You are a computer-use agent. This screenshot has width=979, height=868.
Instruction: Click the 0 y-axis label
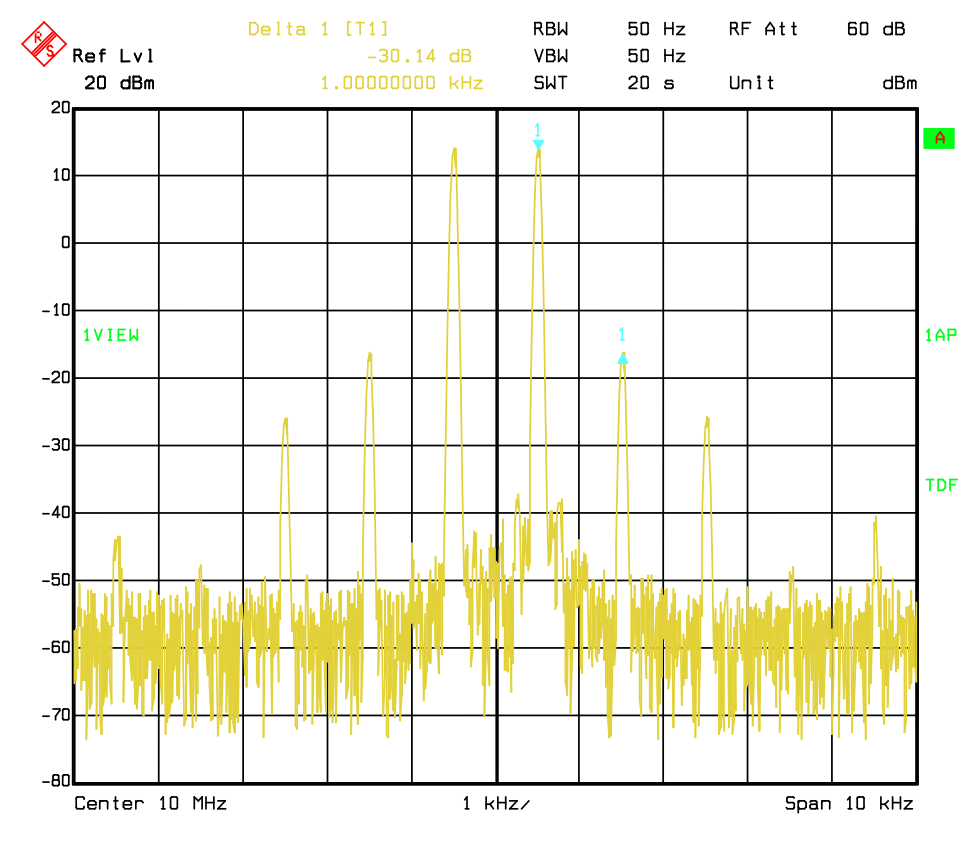[x=66, y=243]
